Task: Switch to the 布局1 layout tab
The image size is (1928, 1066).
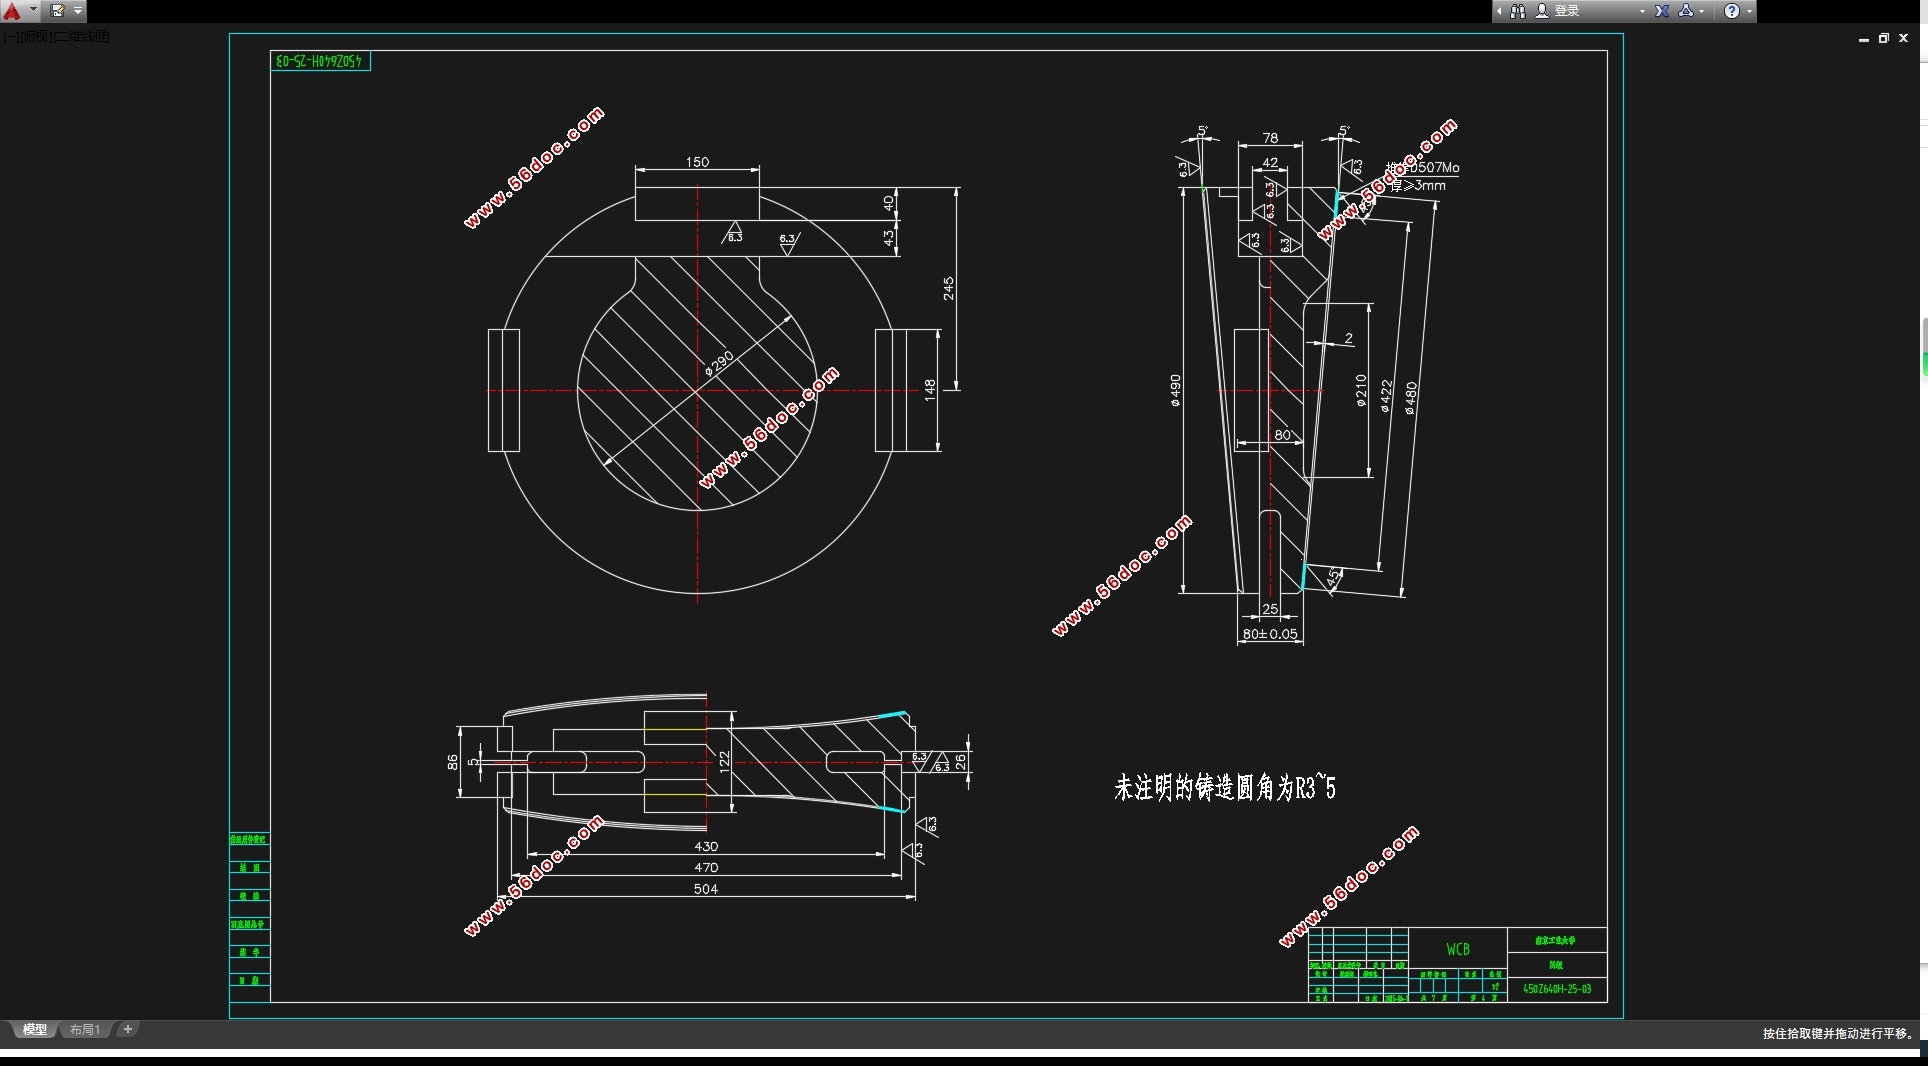Action: tap(85, 1029)
